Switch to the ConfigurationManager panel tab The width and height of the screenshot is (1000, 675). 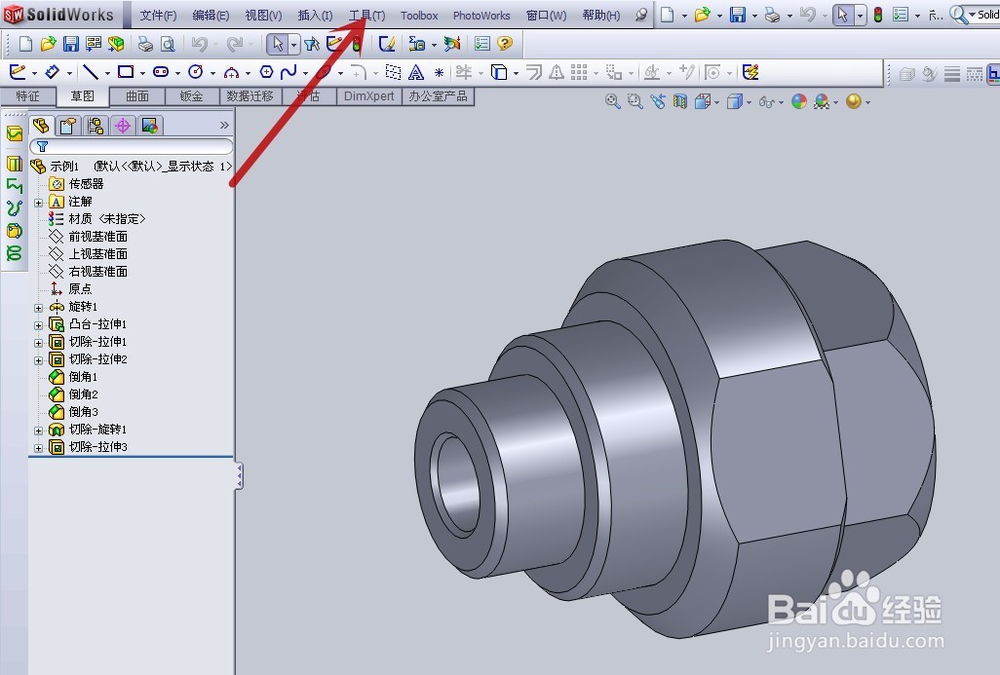[96, 126]
